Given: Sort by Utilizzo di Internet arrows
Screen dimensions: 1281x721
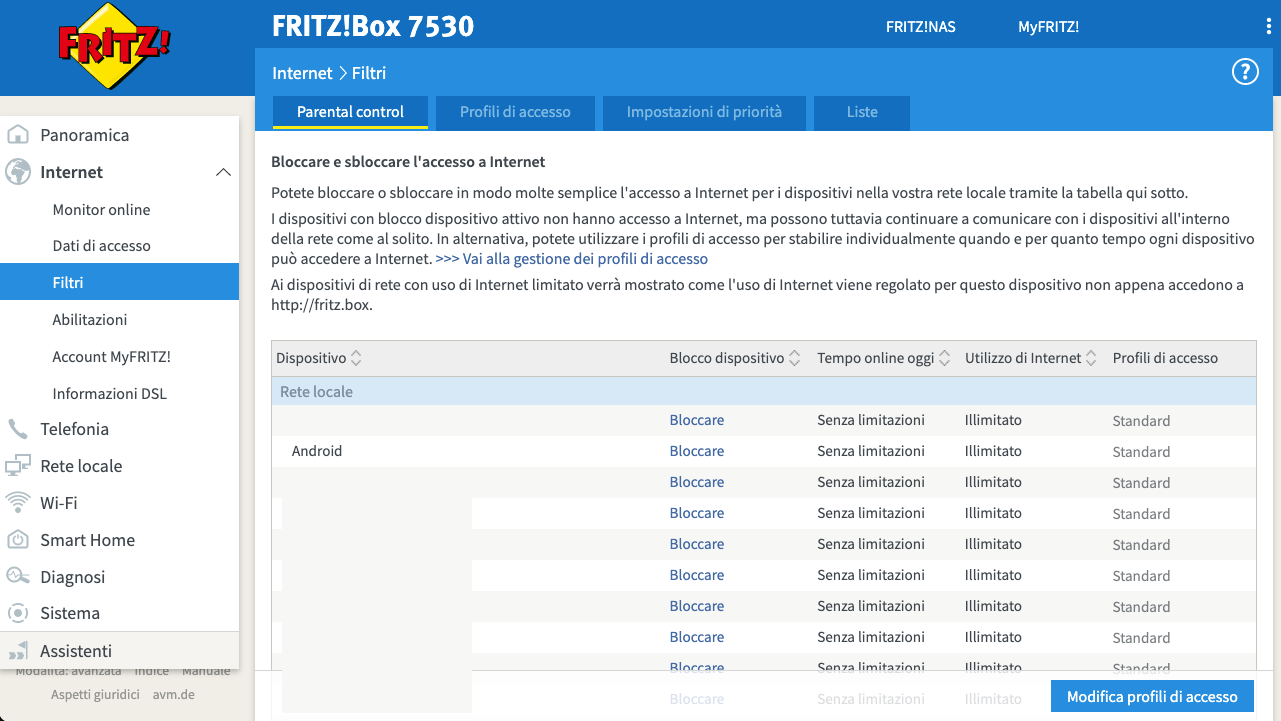Looking at the screenshot, I should [1092, 358].
